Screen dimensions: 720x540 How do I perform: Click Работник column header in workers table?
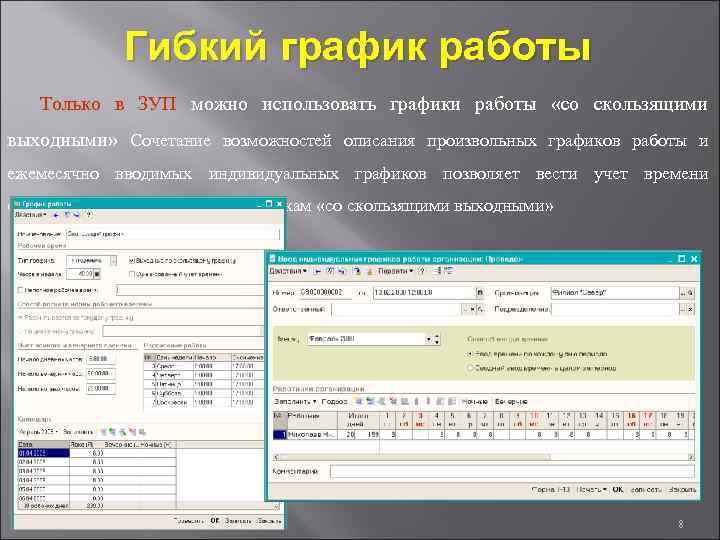click(x=312, y=420)
